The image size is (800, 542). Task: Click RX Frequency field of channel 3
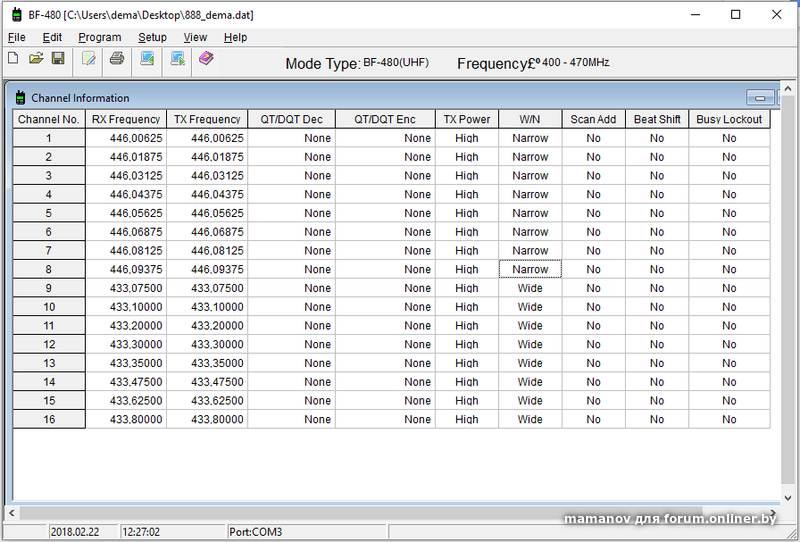click(x=126, y=176)
